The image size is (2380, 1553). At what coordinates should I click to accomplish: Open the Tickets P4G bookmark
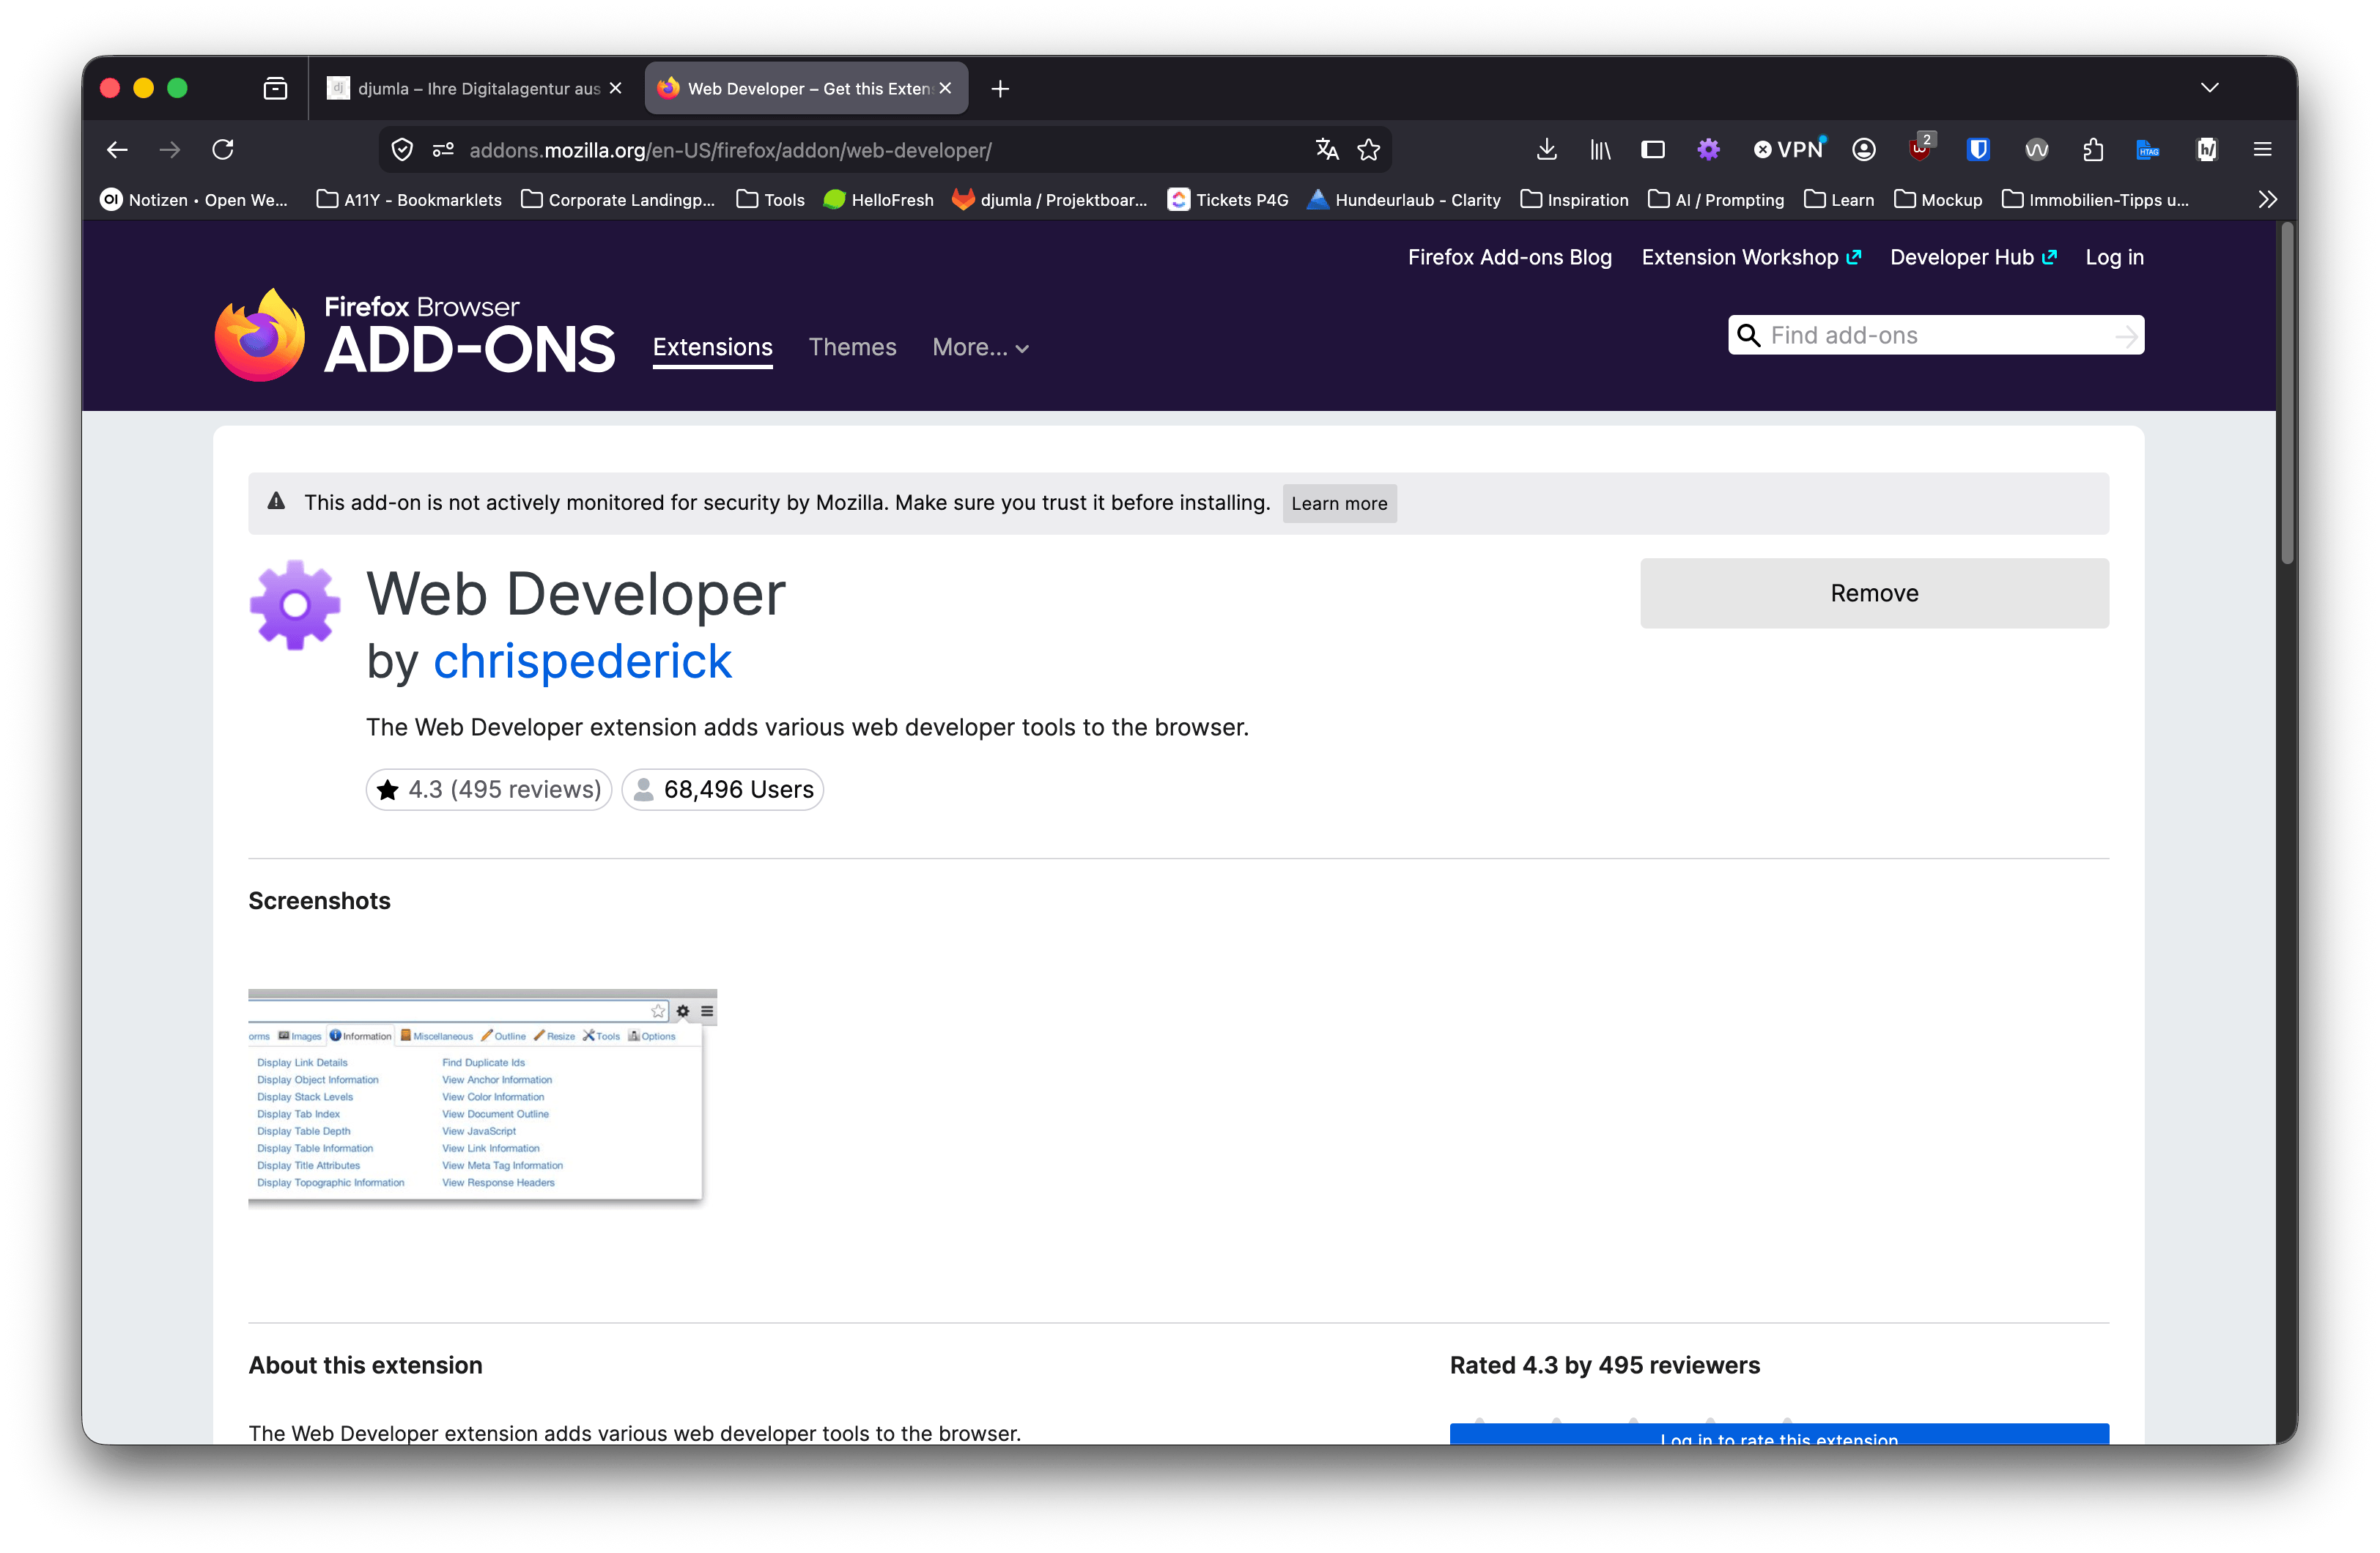[x=1228, y=200]
